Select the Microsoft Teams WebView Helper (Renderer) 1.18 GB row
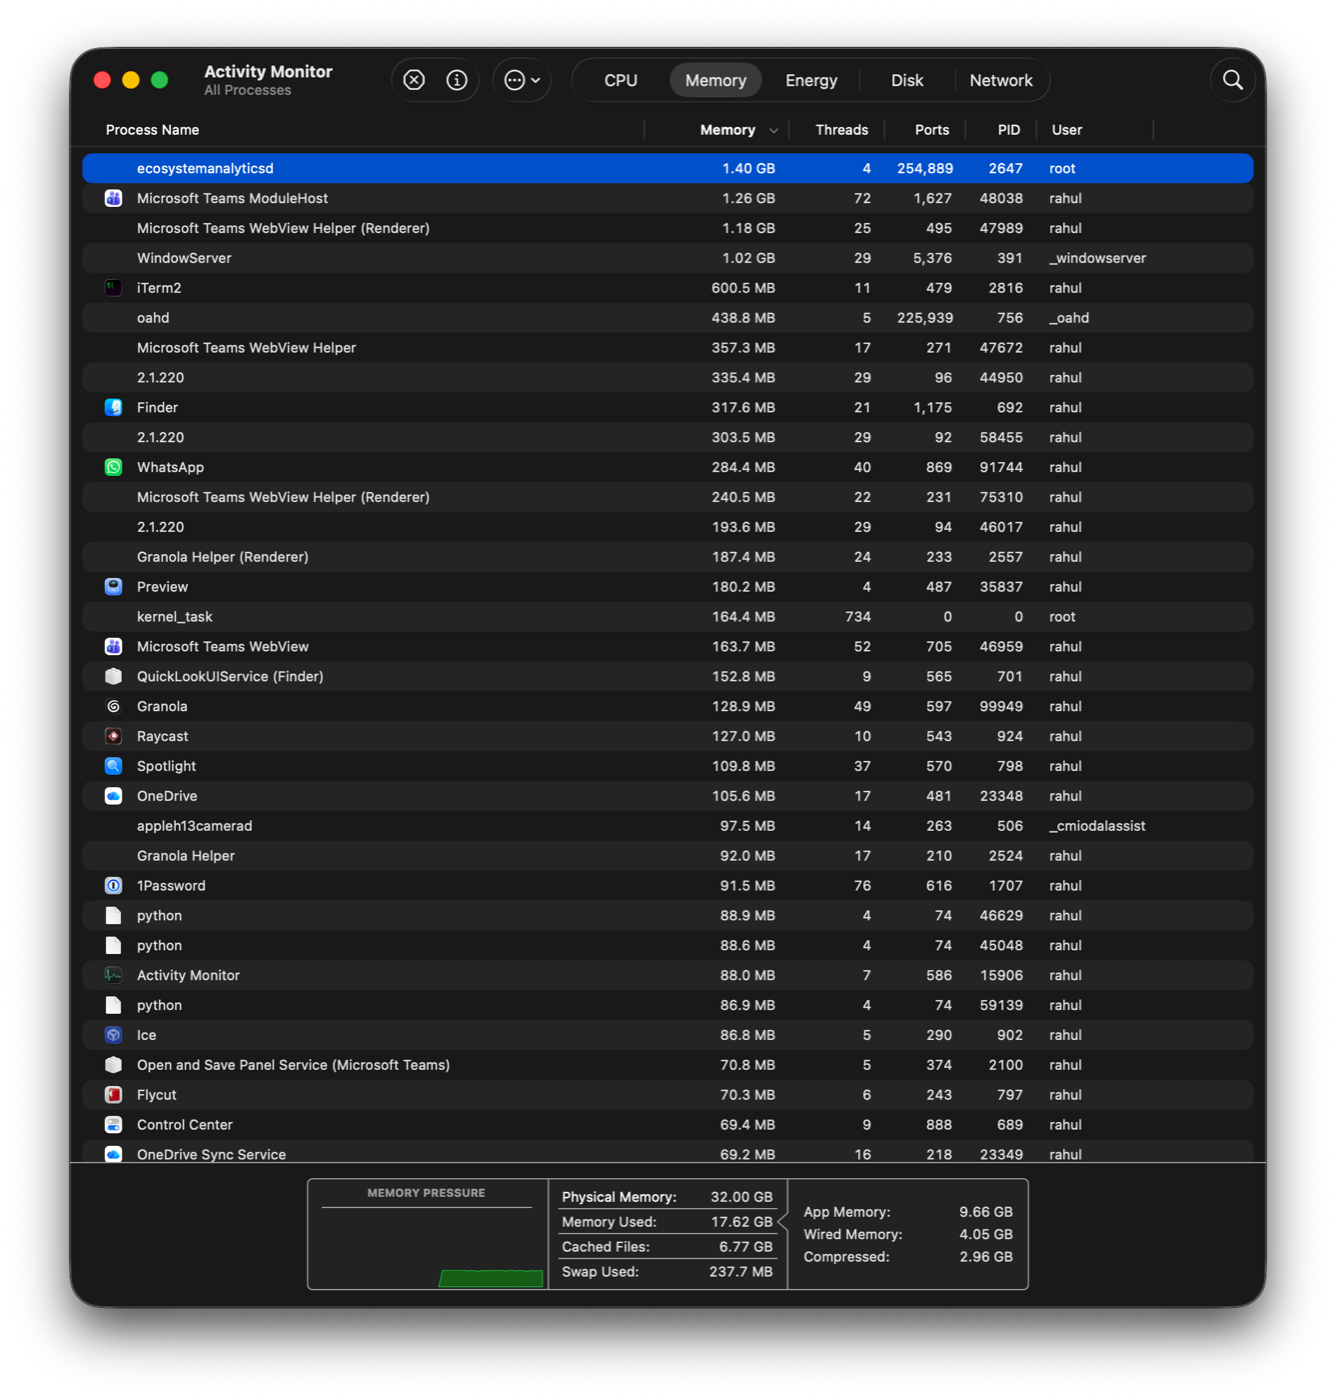Viewport: 1336px width, 1400px height. pyautogui.click(x=667, y=228)
